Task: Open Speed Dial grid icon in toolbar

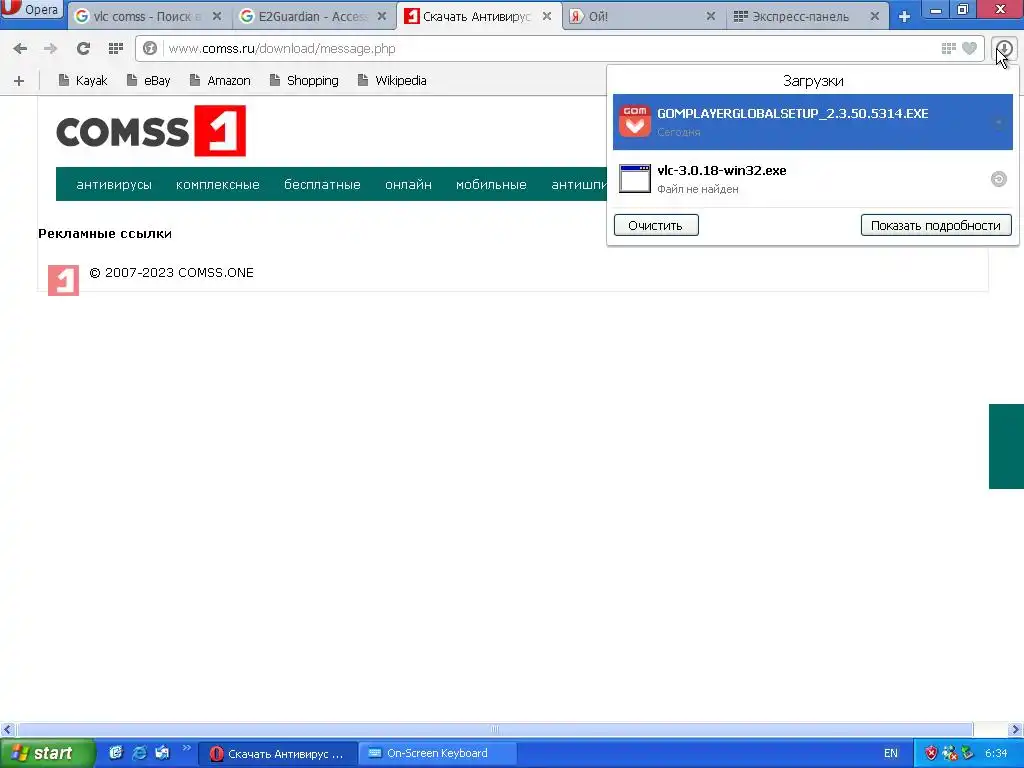Action: pyautogui.click(x=116, y=48)
